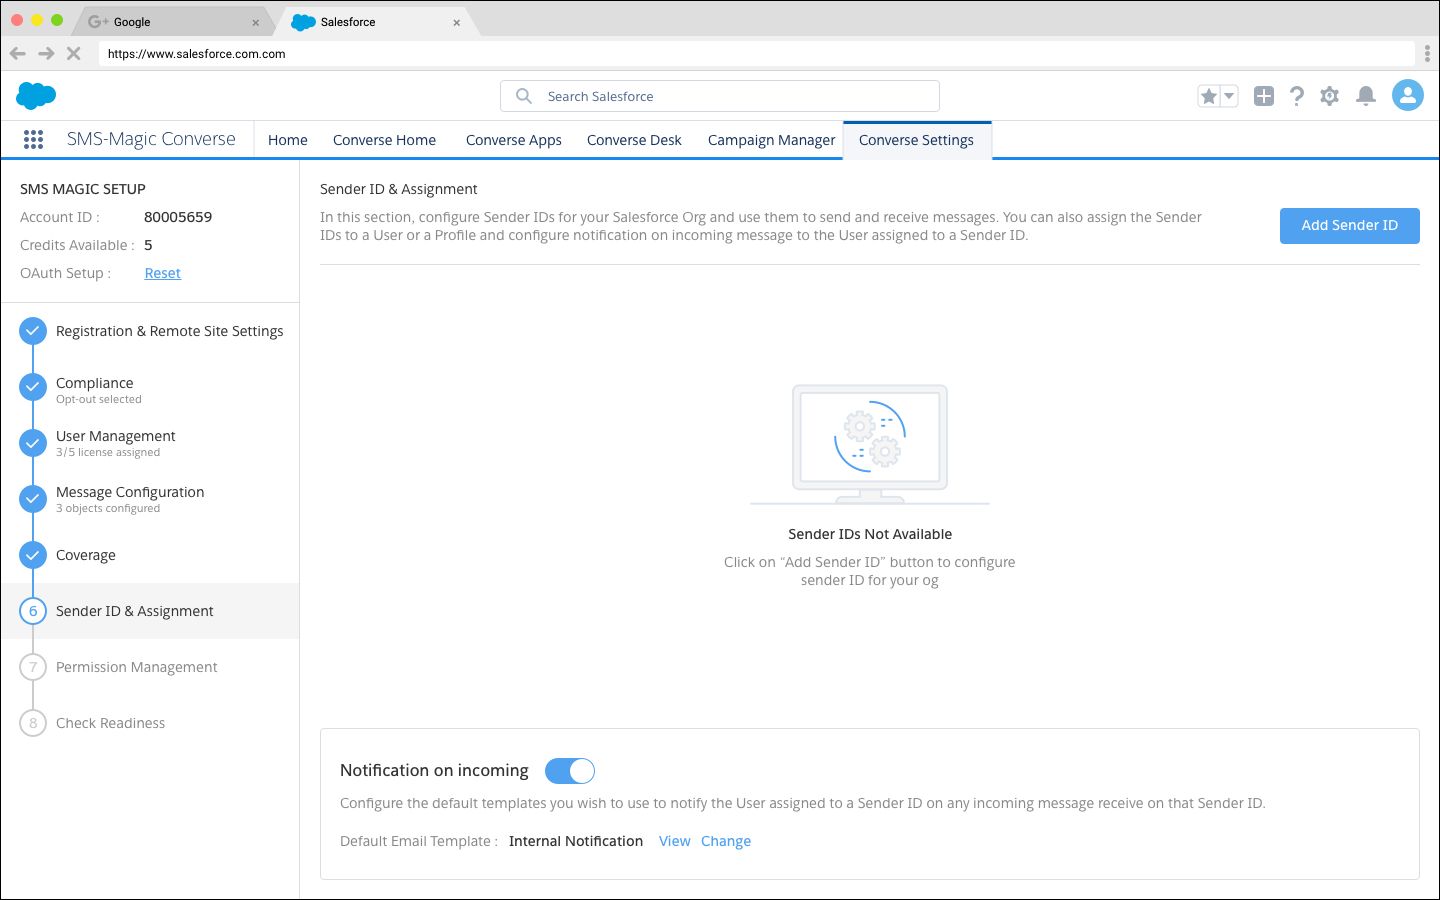Click the User Management checkmark icon
The width and height of the screenshot is (1440, 900).
click(x=33, y=443)
